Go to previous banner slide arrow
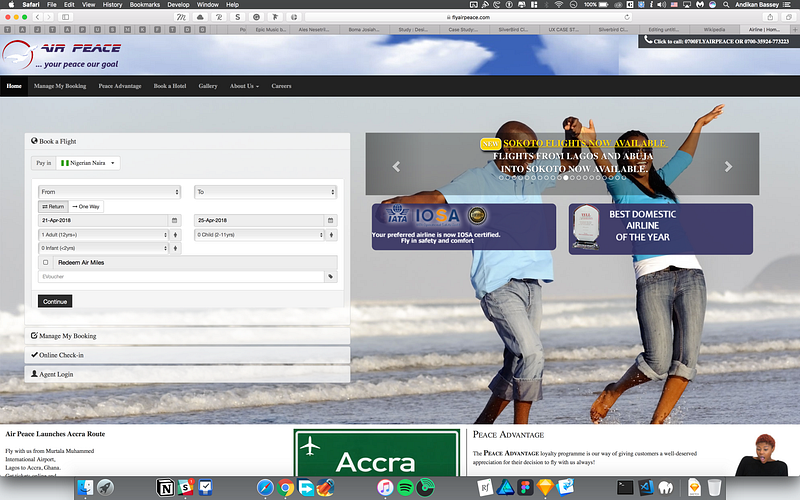The image size is (800, 500). 396,166
